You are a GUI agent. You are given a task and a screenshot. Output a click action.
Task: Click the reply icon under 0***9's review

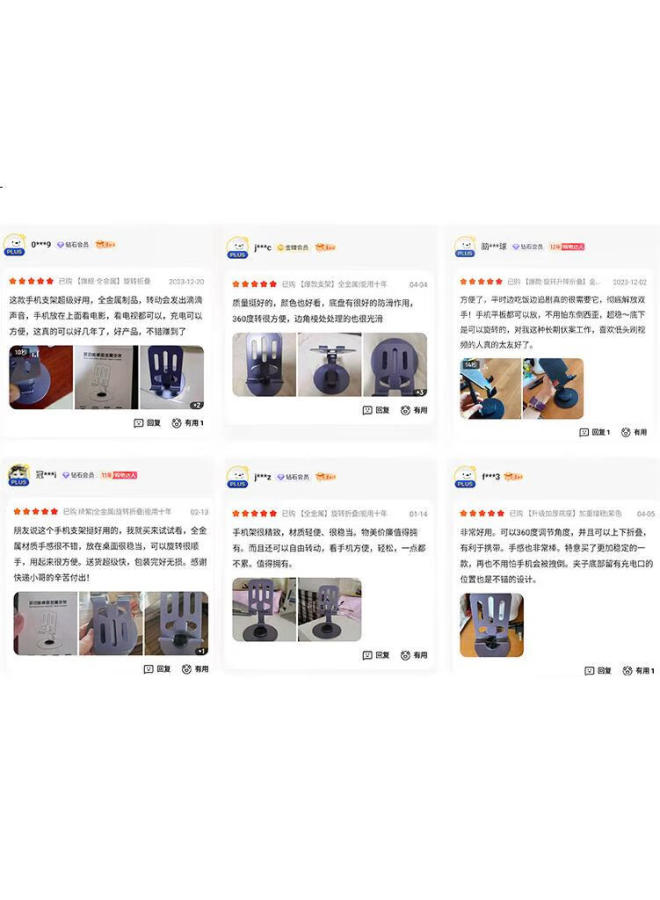click(147, 423)
